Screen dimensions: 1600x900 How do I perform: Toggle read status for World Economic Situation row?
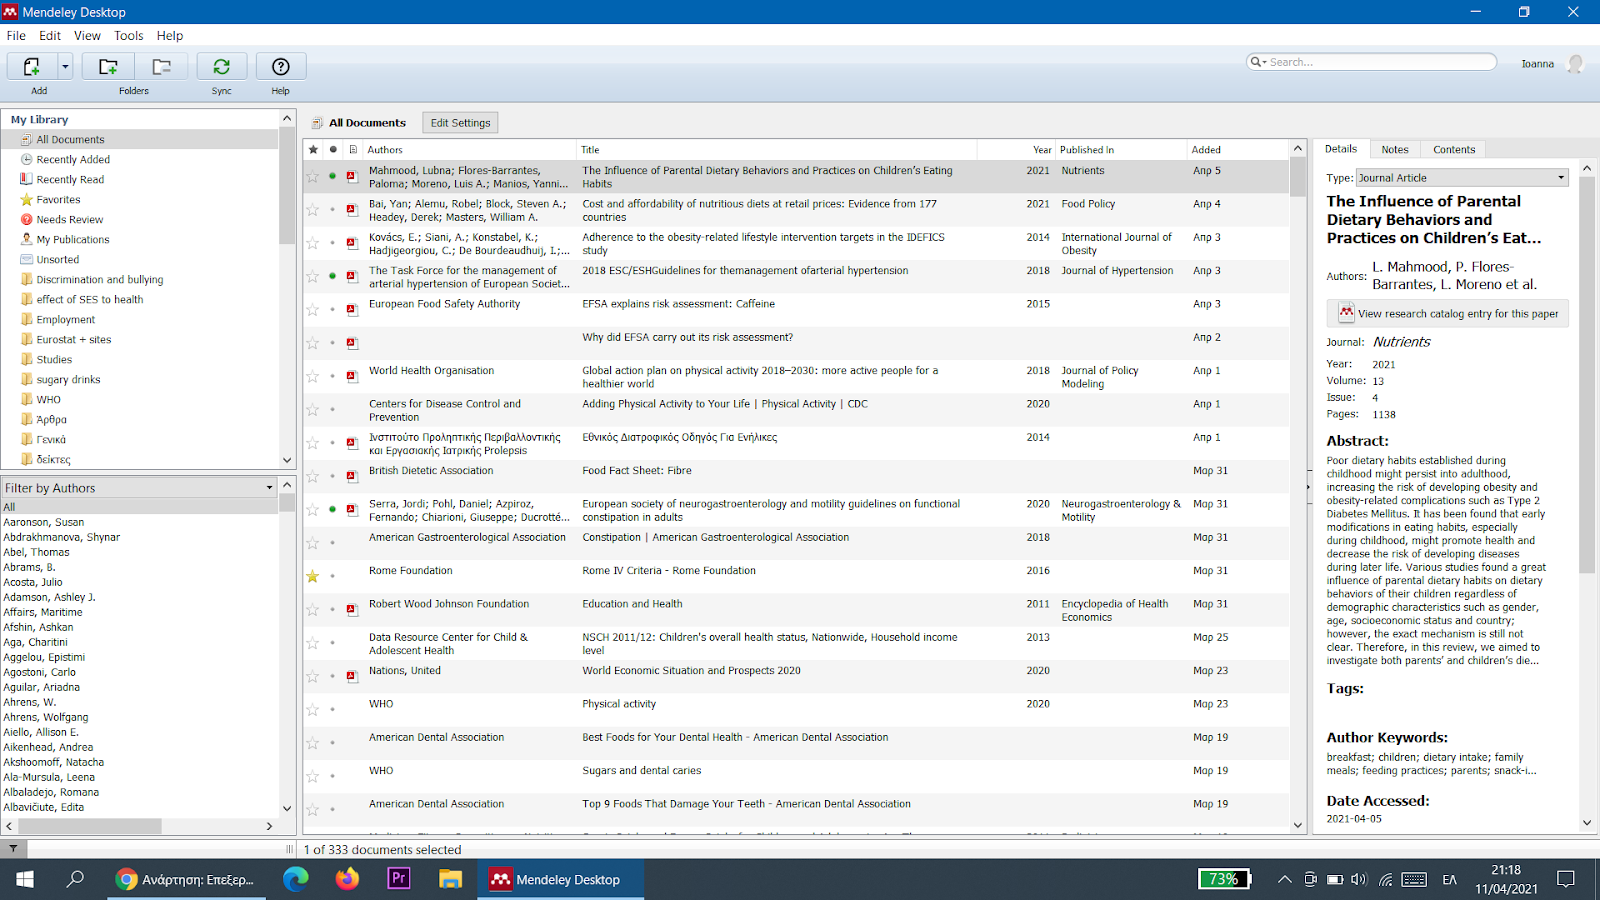click(x=333, y=676)
